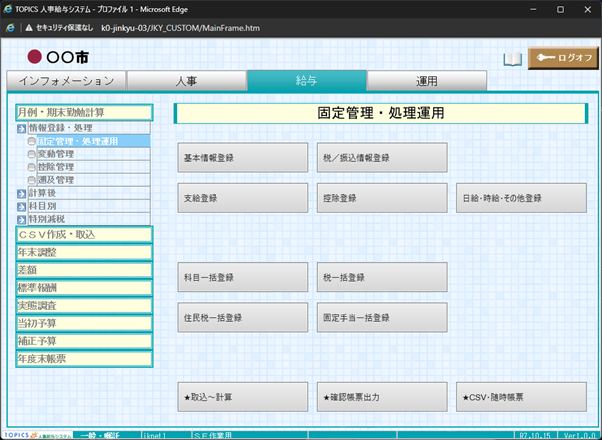Click the 基本情報登録 button
This screenshot has width=602, height=440.
point(243,158)
